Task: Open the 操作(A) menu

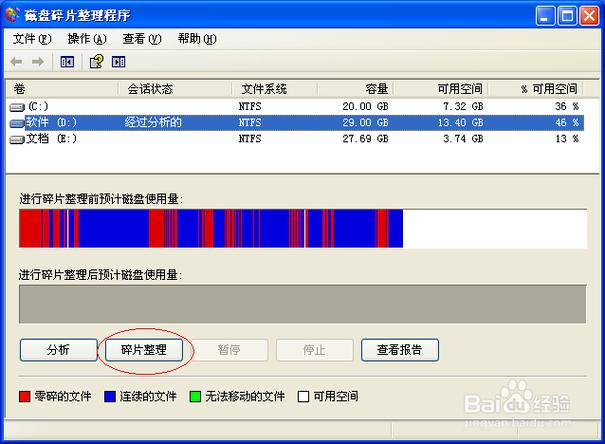Action: tap(87, 39)
